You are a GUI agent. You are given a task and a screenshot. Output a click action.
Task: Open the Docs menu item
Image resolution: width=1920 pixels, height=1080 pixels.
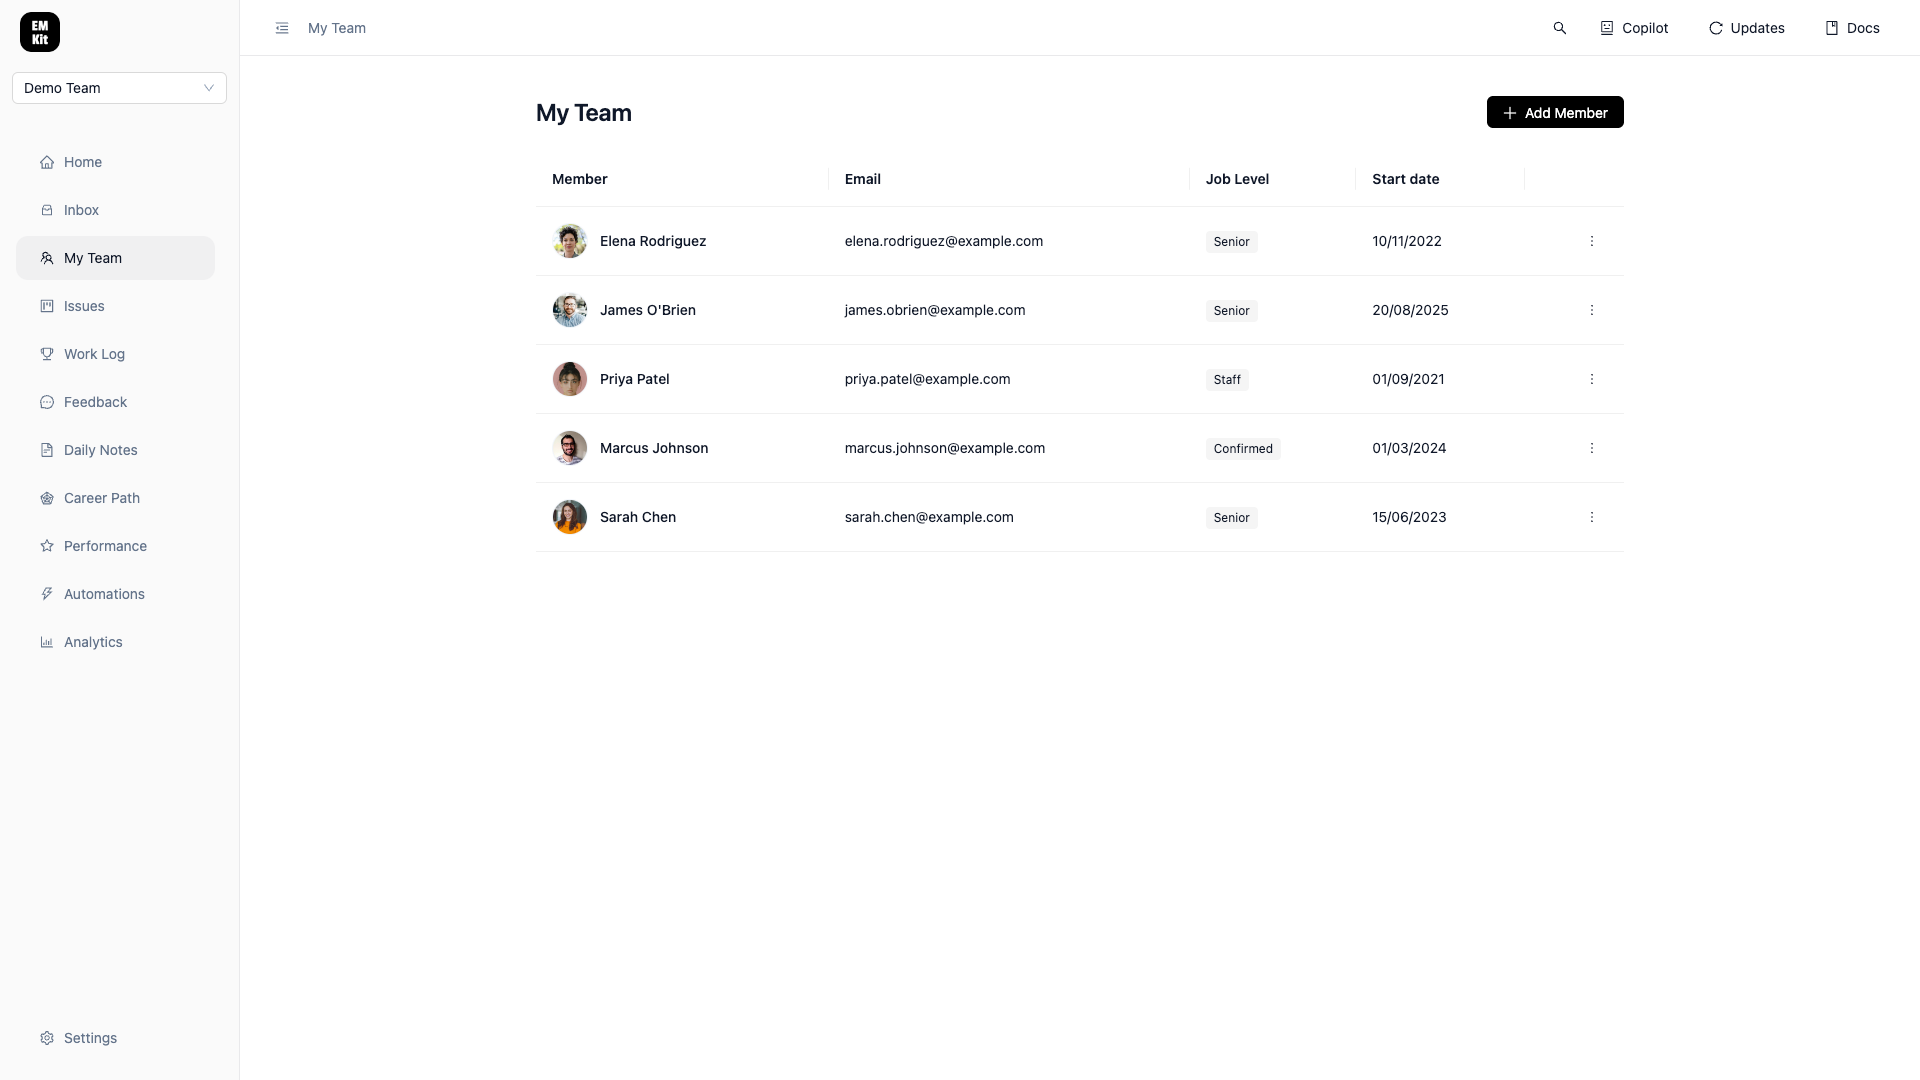1852,28
